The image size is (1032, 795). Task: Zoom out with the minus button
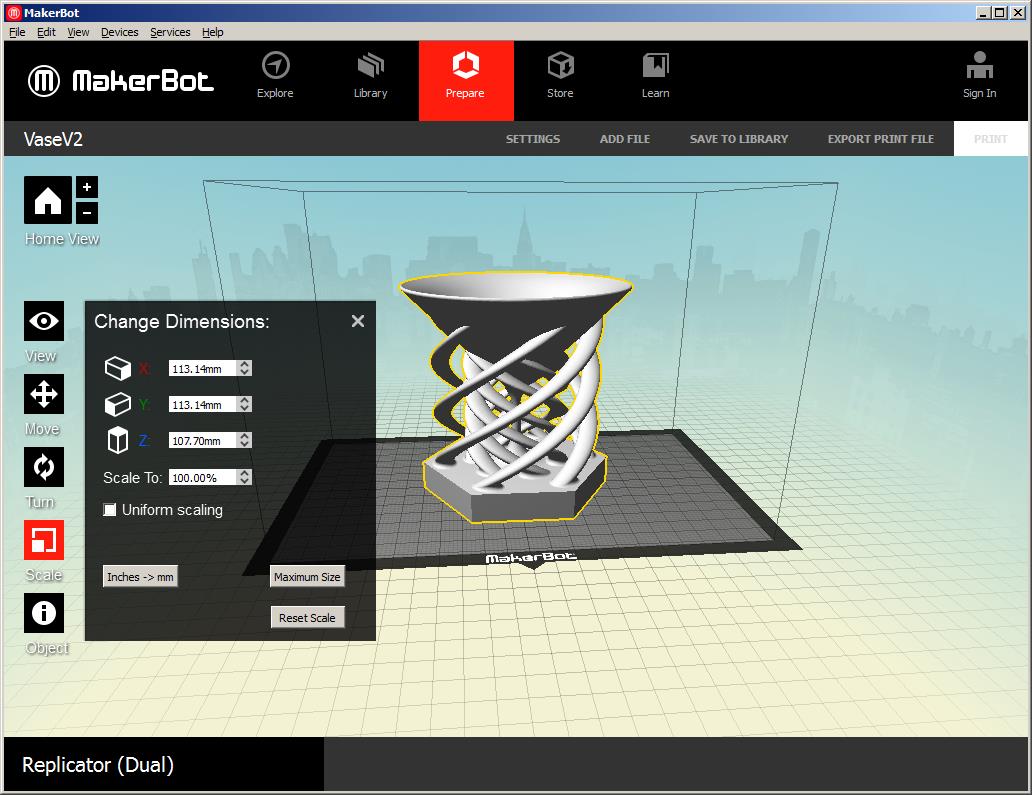pos(87,212)
